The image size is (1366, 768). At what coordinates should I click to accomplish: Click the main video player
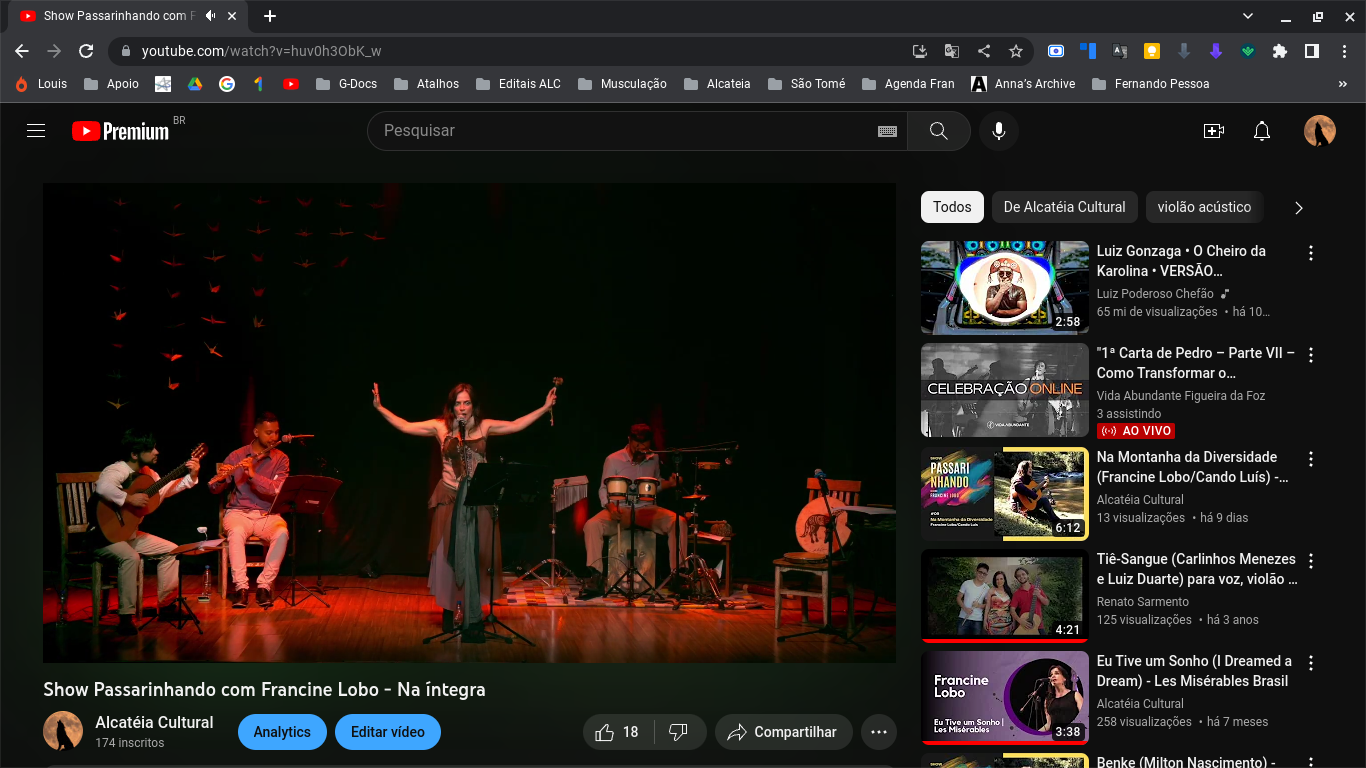(469, 422)
